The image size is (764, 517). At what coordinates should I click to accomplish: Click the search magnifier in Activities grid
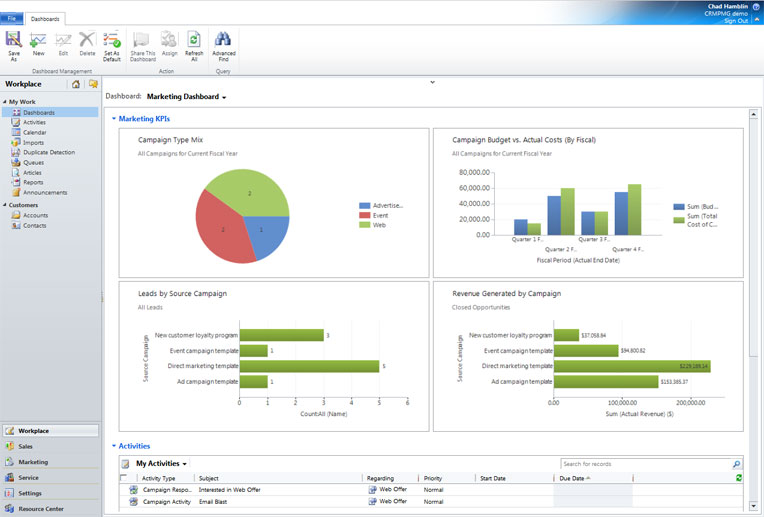point(737,464)
